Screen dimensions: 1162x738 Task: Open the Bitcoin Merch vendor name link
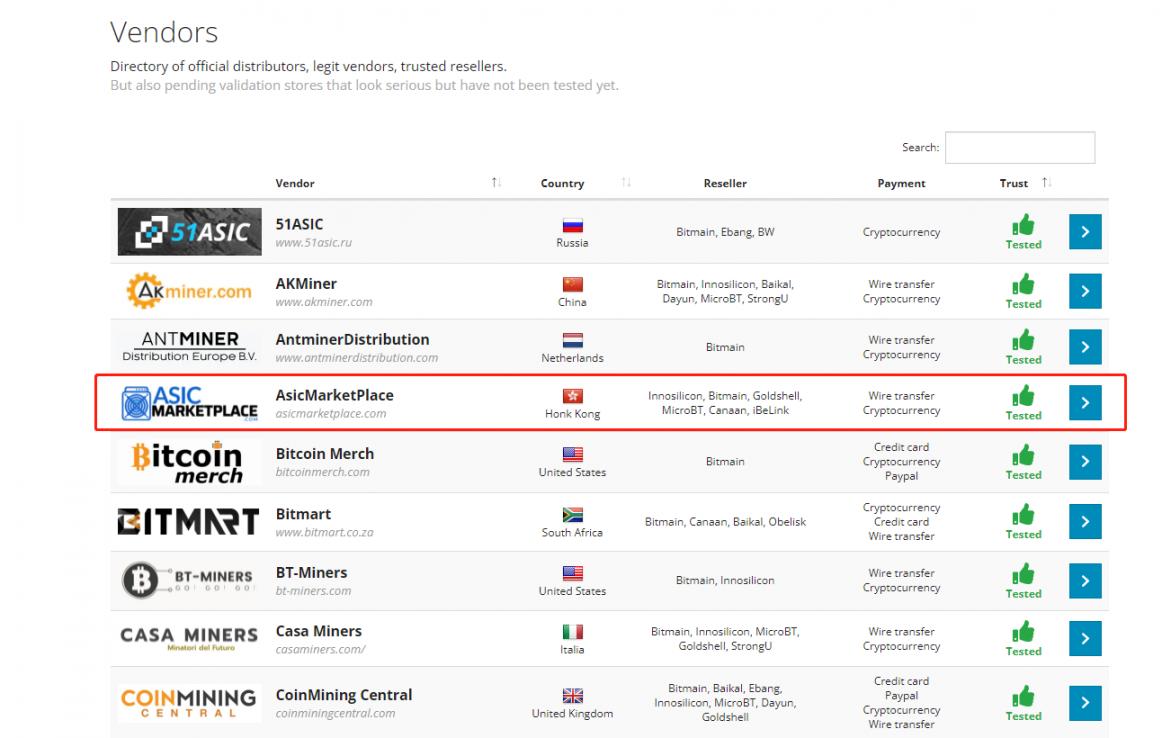point(324,454)
